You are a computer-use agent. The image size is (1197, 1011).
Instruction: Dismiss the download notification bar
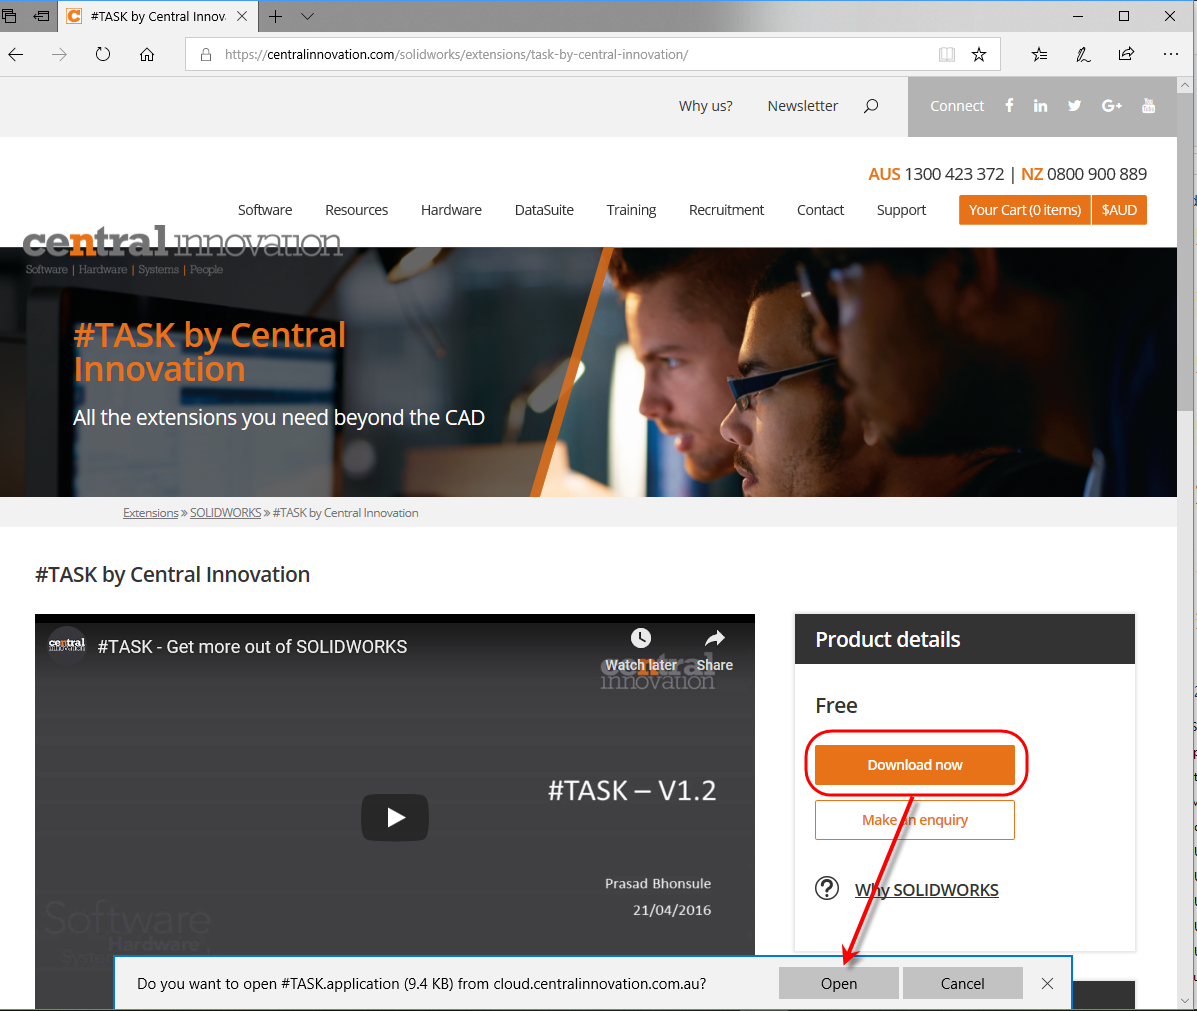click(x=1047, y=984)
